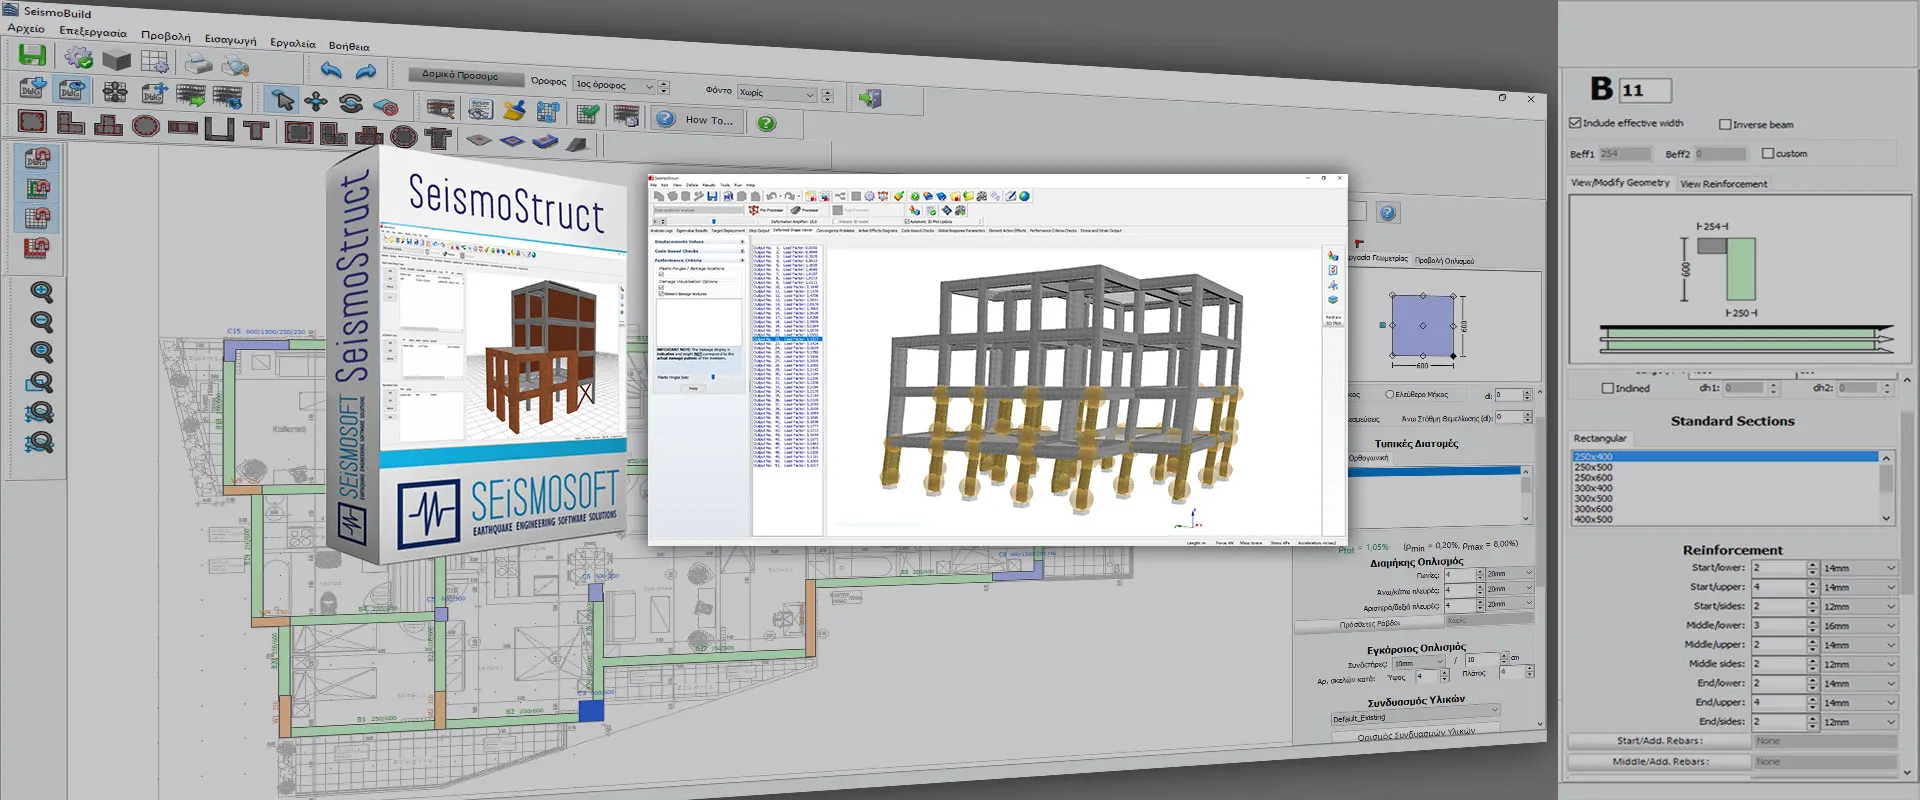
Task: Click the printer icon
Action: click(x=198, y=65)
